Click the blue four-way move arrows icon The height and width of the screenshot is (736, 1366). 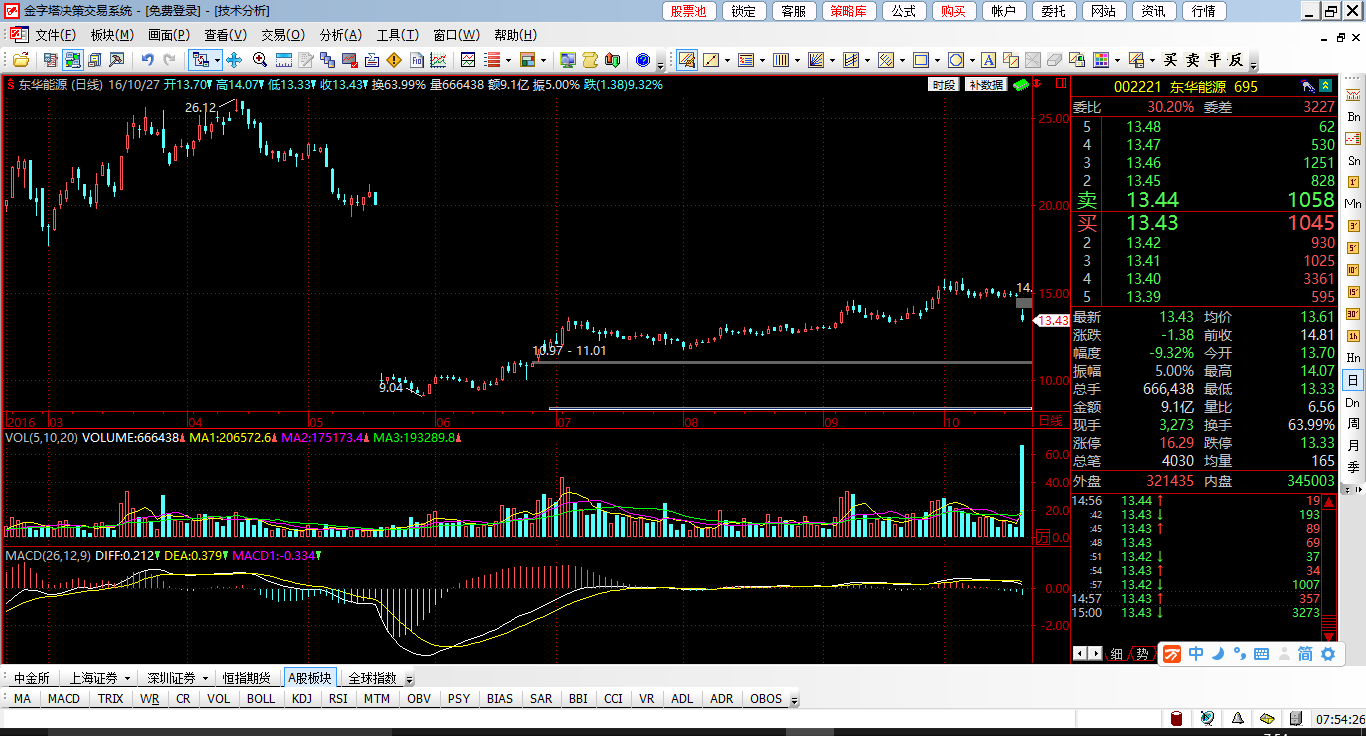tap(235, 60)
